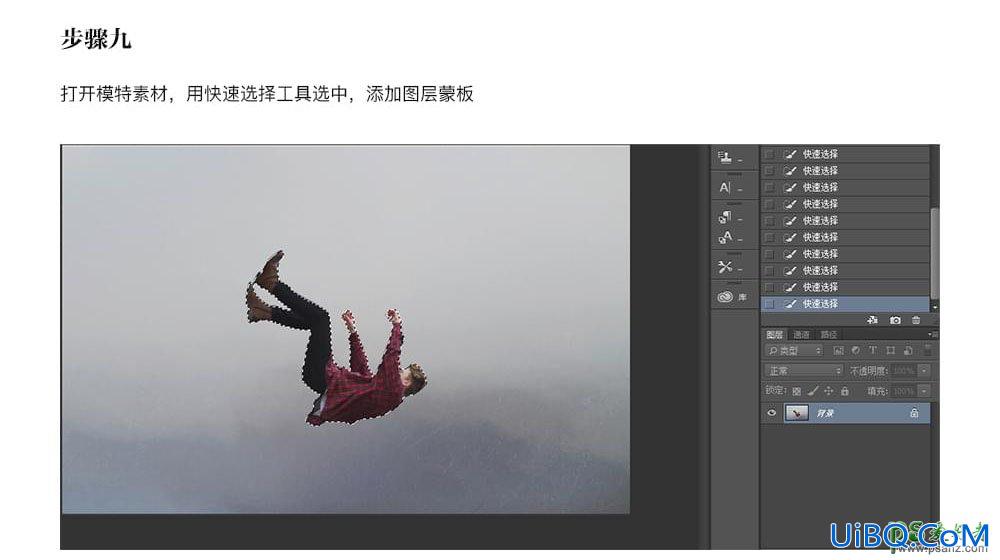Viewport: 1000px width, 560px height.
Task: Open the 正常 blend mode dropdown
Action: tap(804, 371)
